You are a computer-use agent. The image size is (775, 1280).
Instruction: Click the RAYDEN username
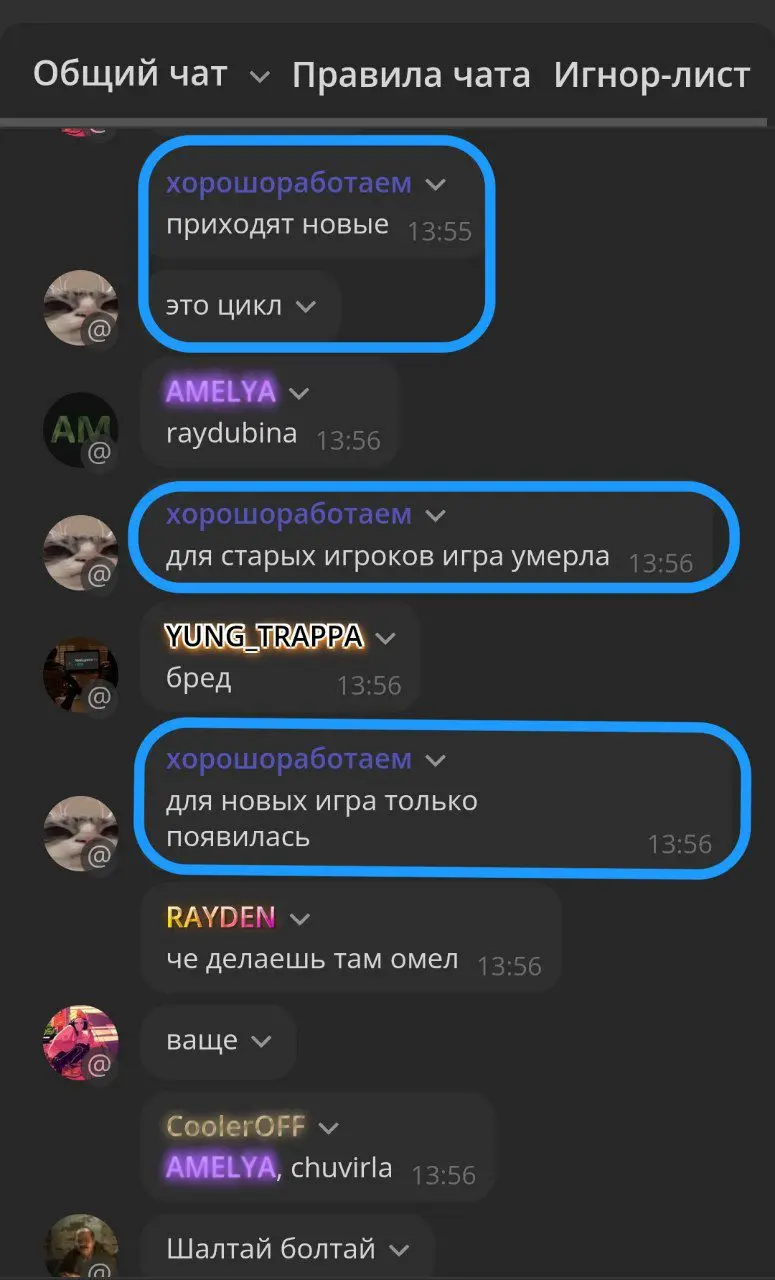click(221, 917)
